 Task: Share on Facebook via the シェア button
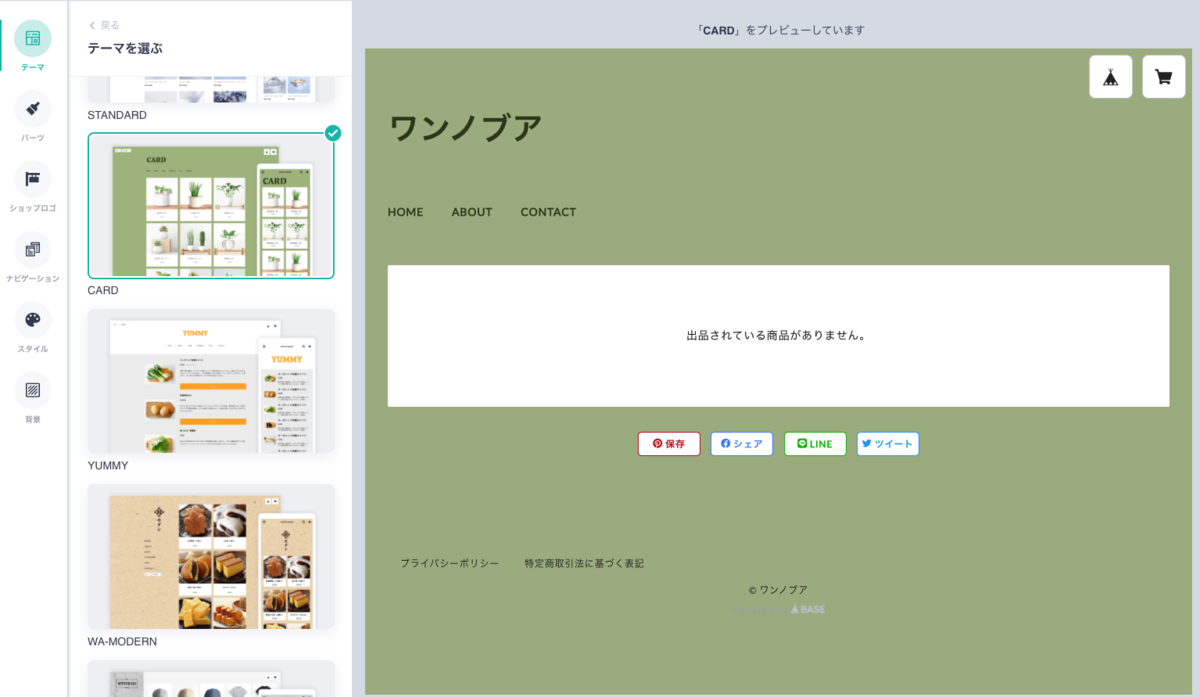click(741, 443)
